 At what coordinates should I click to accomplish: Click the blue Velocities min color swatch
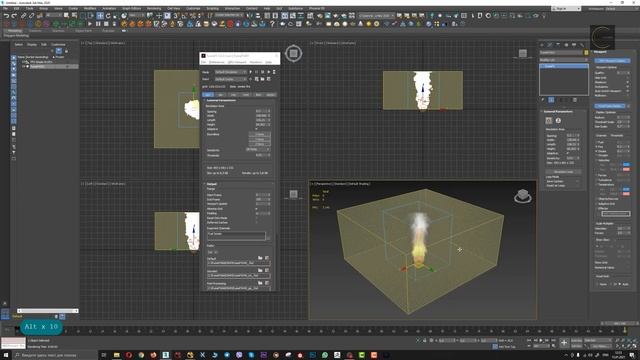tap(626, 165)
